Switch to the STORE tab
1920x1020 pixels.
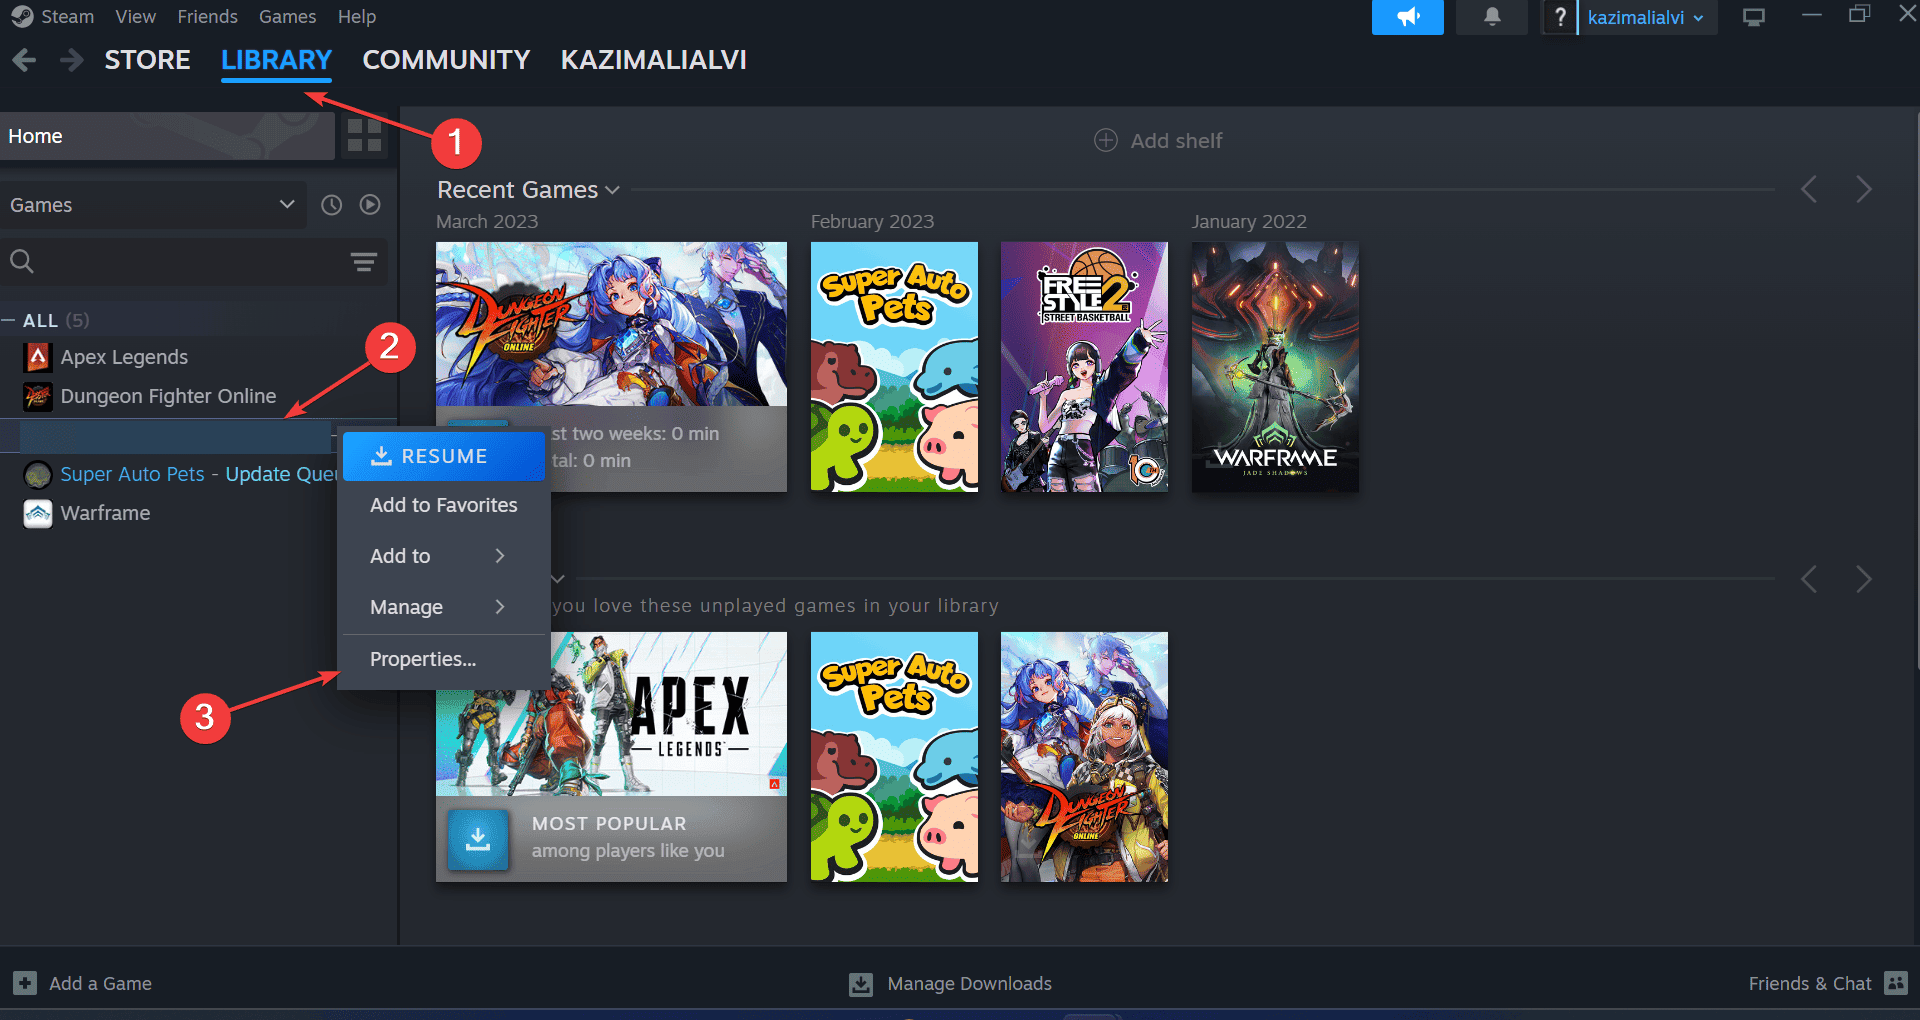click(x=147, y=60)
